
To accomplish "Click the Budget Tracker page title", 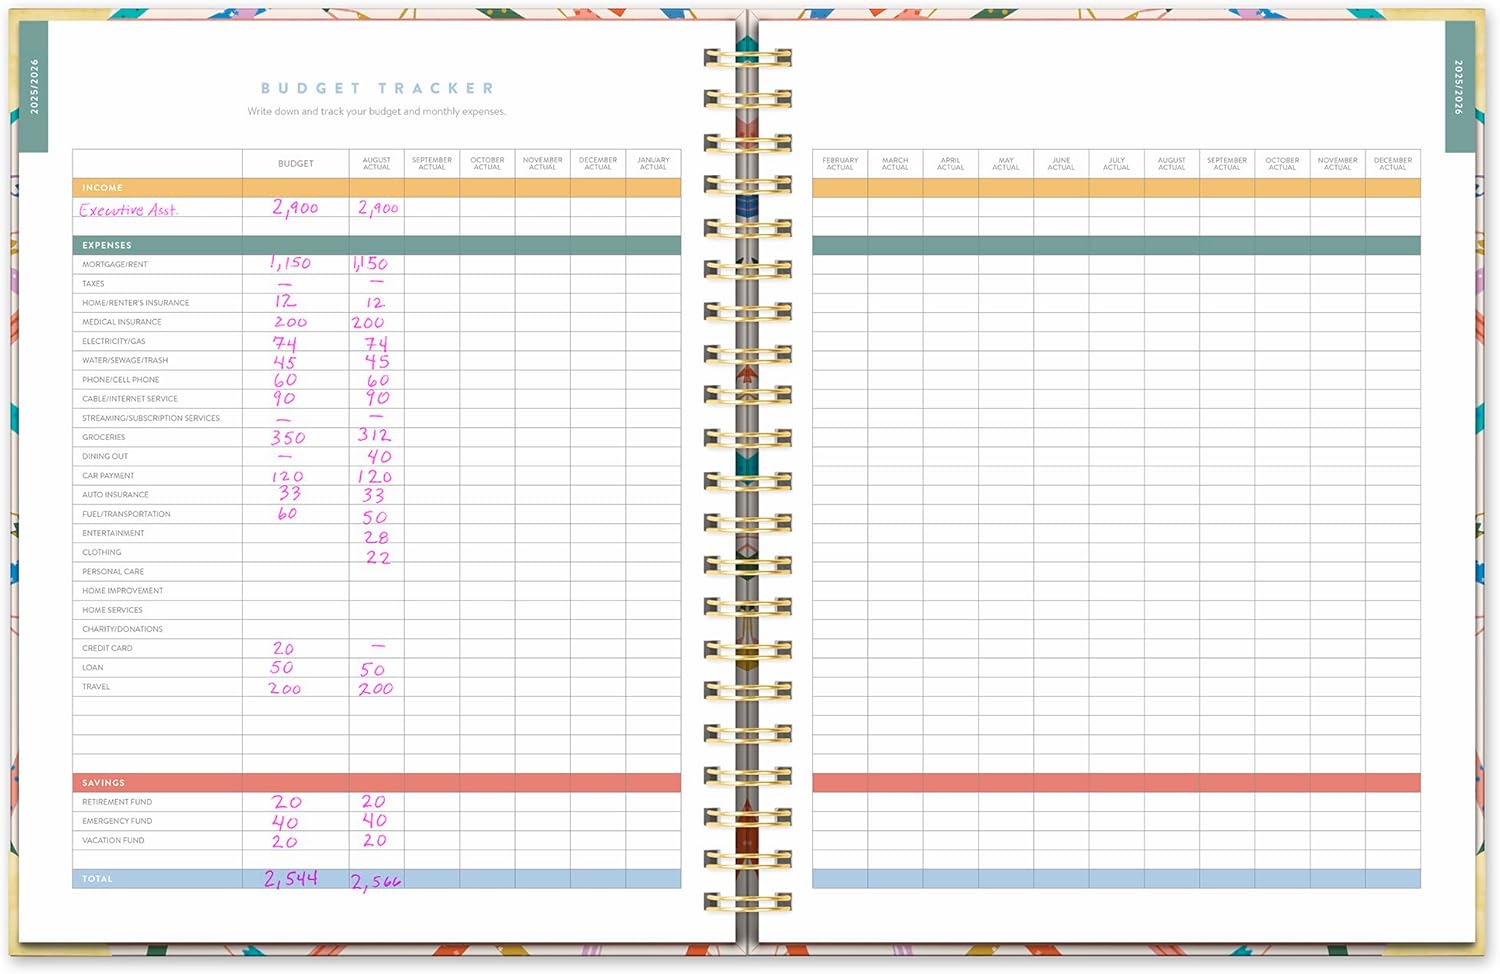I will click(377, 89).
